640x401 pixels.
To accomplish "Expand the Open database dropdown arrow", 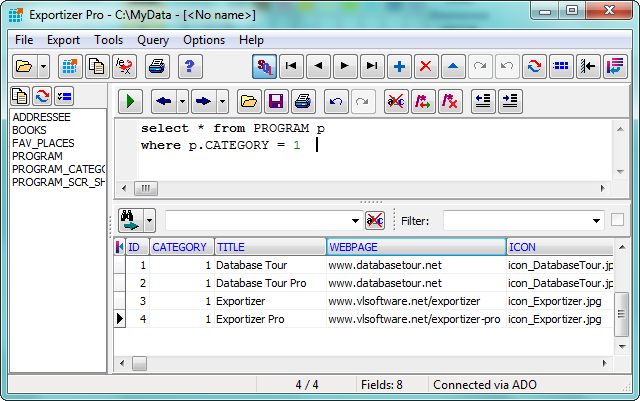I will 43,66.
